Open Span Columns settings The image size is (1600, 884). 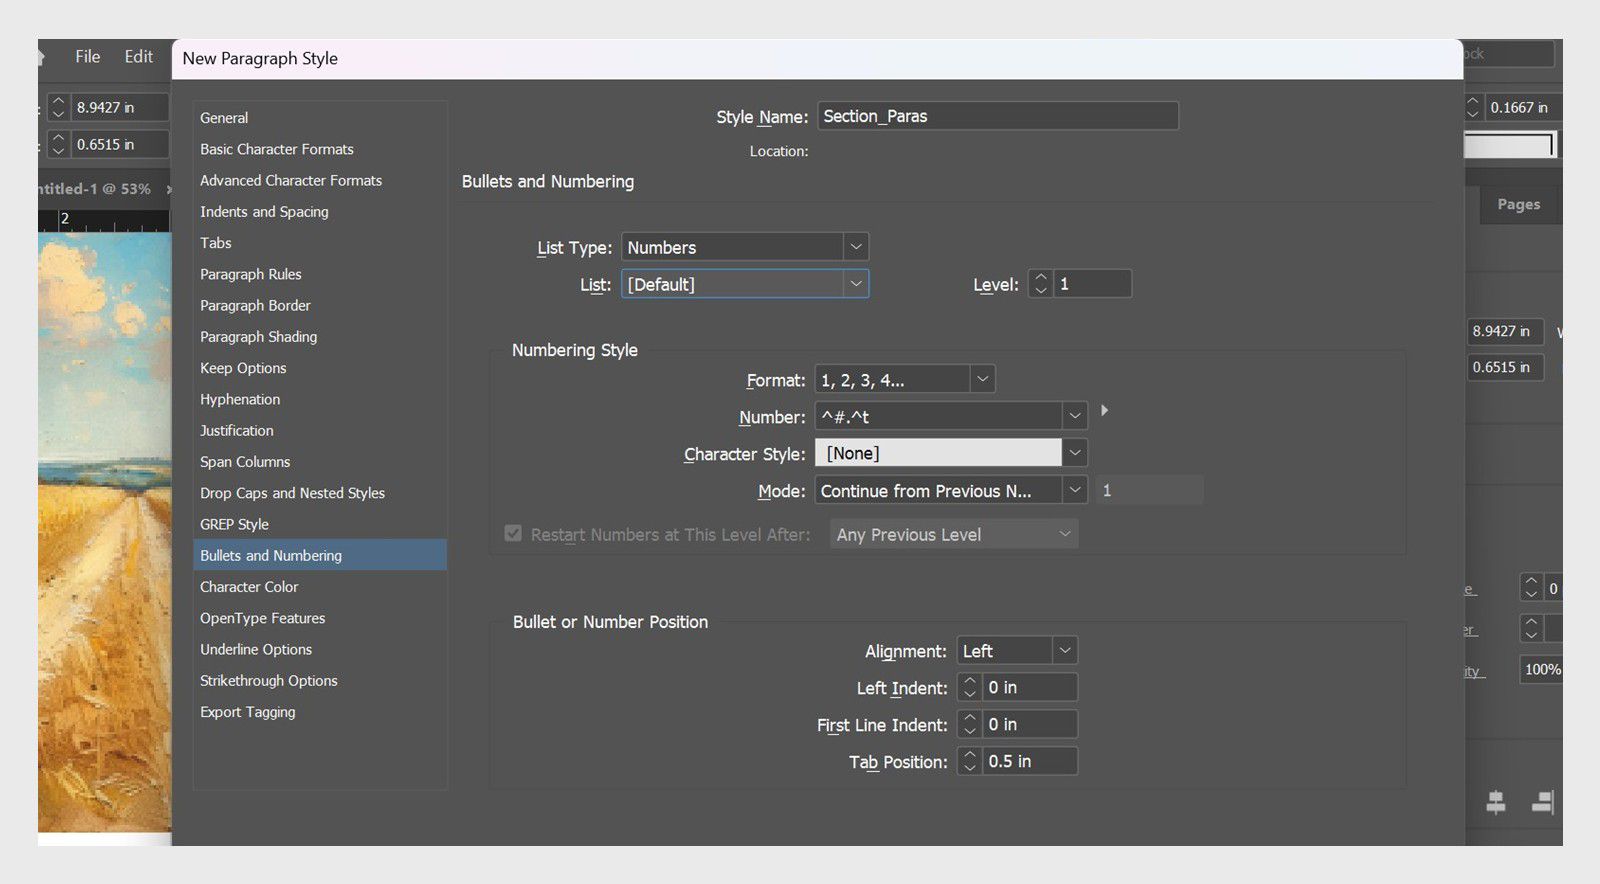pyautogui.click(x=319, y=462)
